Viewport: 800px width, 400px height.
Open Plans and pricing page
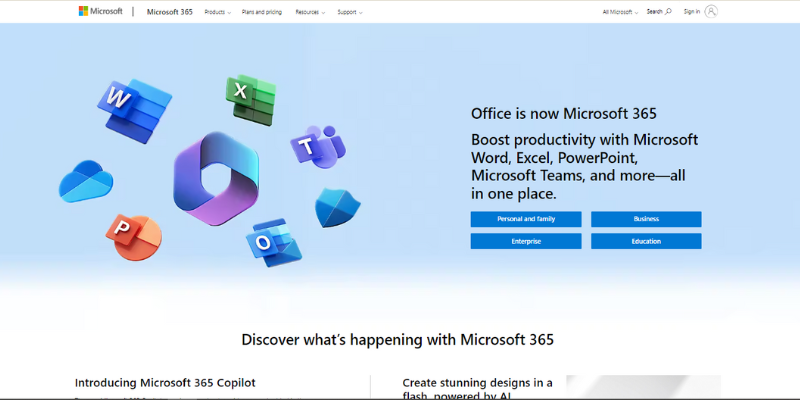point(262,12)
